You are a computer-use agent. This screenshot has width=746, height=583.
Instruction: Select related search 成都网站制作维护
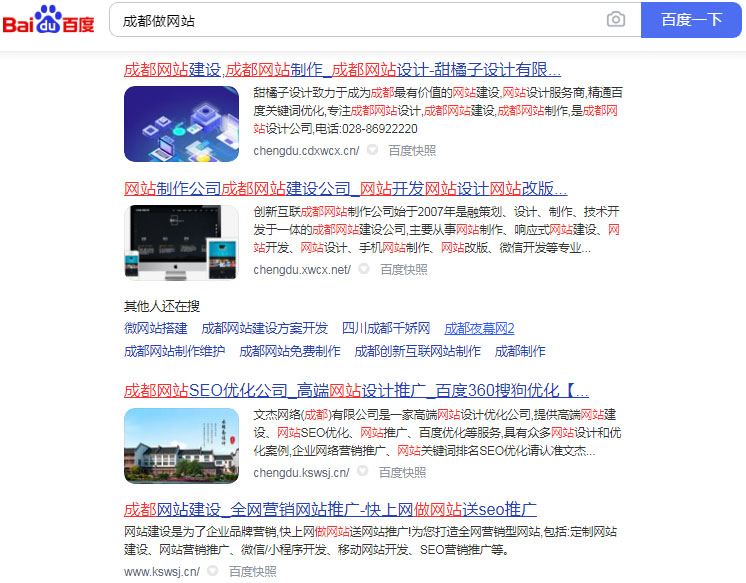tap(175, 351)
